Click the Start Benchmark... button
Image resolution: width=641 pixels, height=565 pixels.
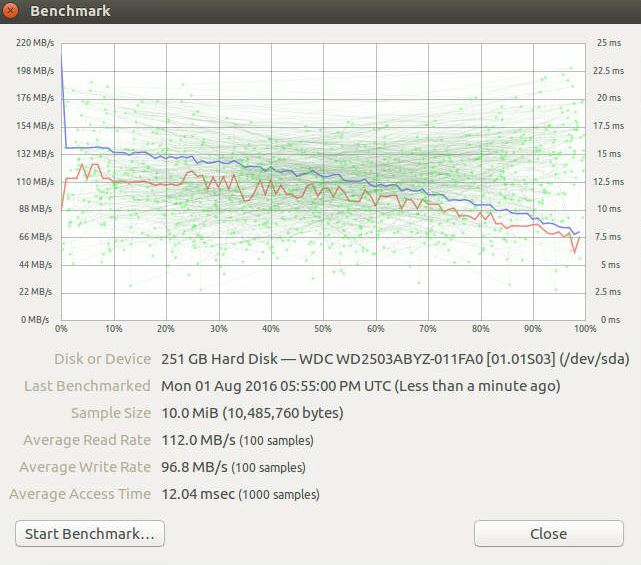[x=90, y=534]
